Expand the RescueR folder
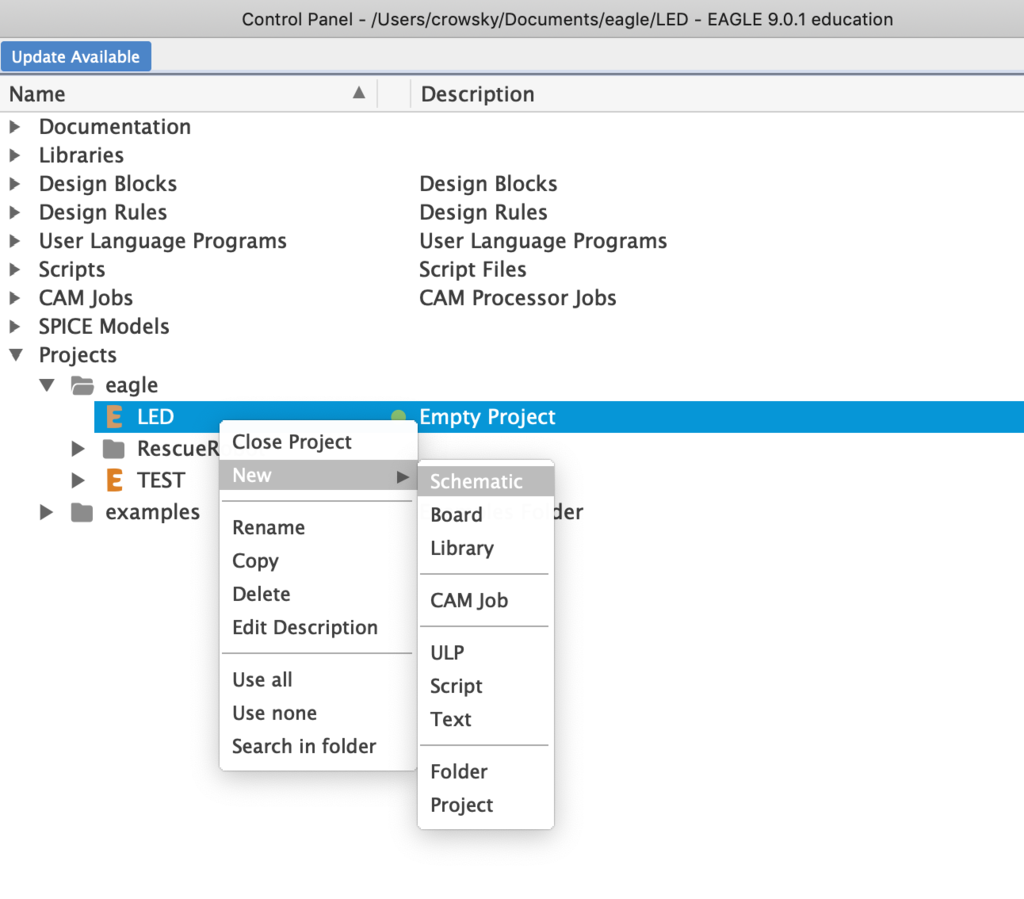 pyautogui.click(x=78, y=449)
